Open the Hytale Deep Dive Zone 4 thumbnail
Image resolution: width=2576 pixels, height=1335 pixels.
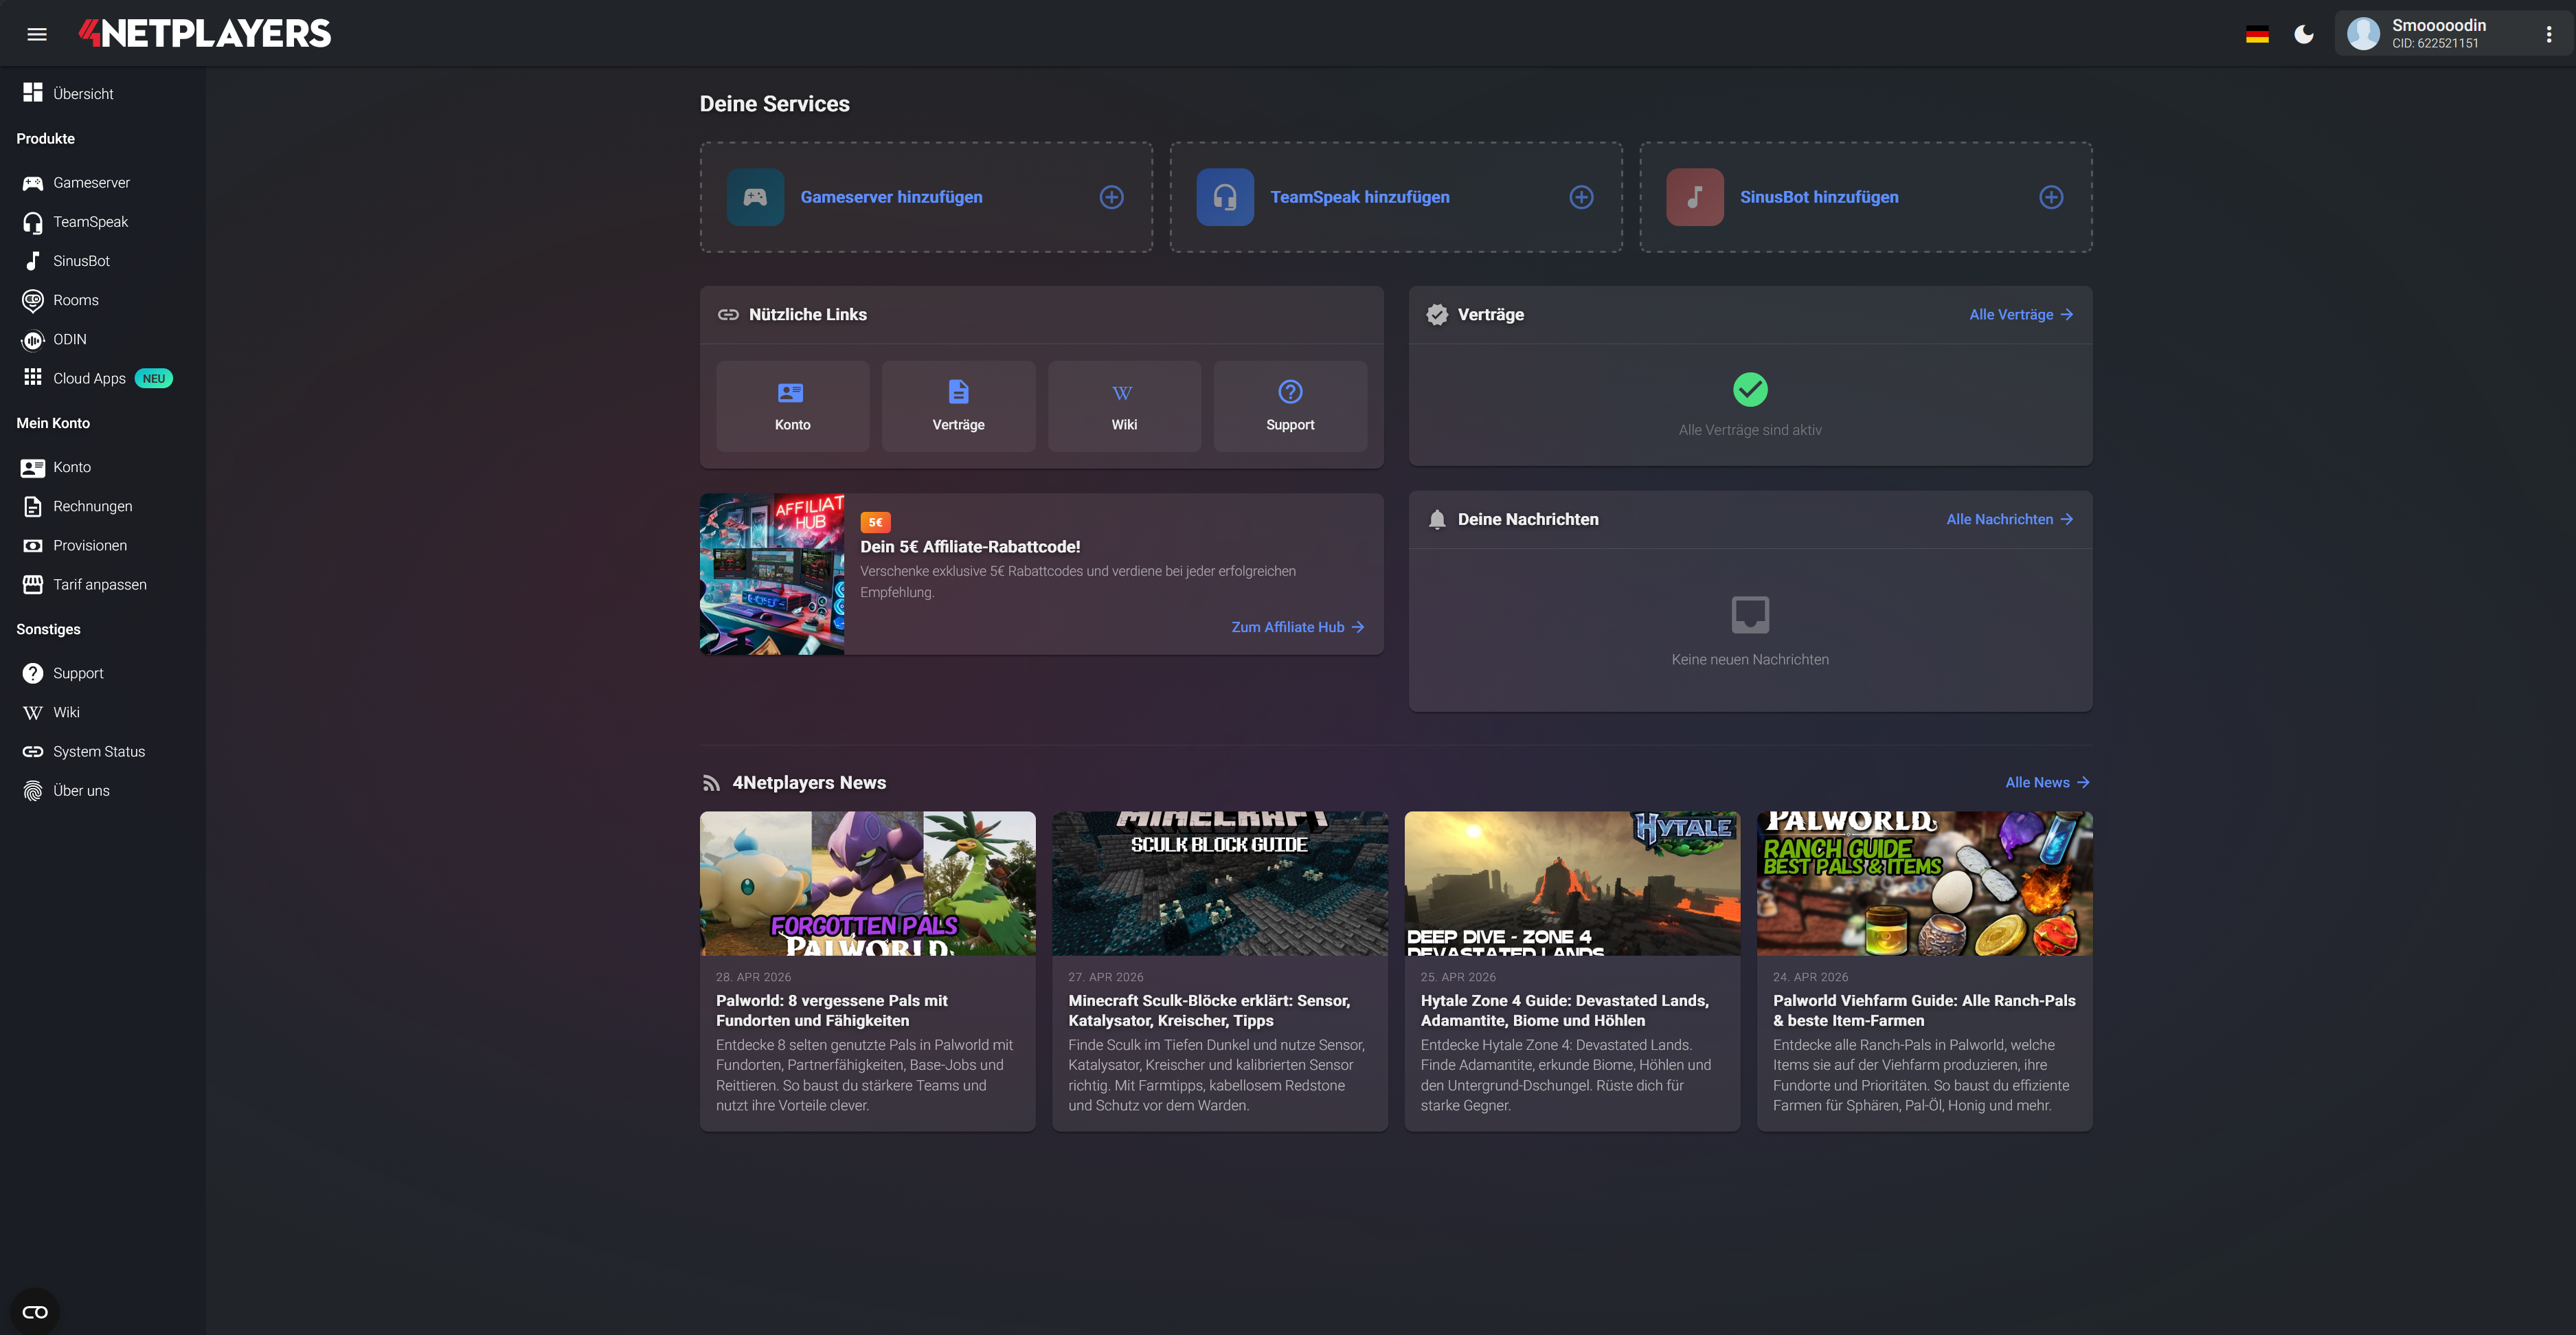pos(1572,883)
